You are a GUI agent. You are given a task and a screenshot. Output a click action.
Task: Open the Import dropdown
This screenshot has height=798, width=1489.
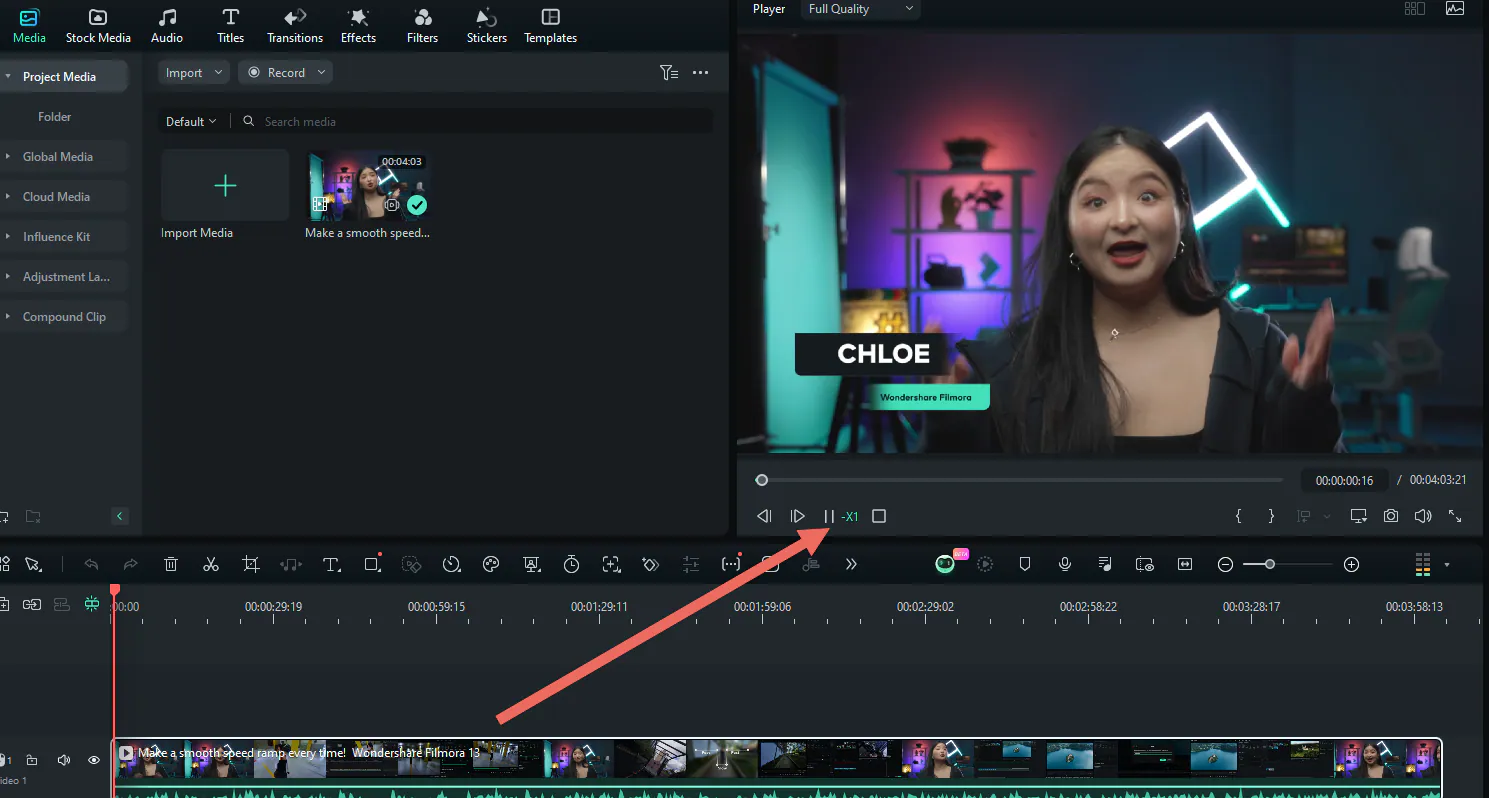pyautogui.click(x=194, y=72)
